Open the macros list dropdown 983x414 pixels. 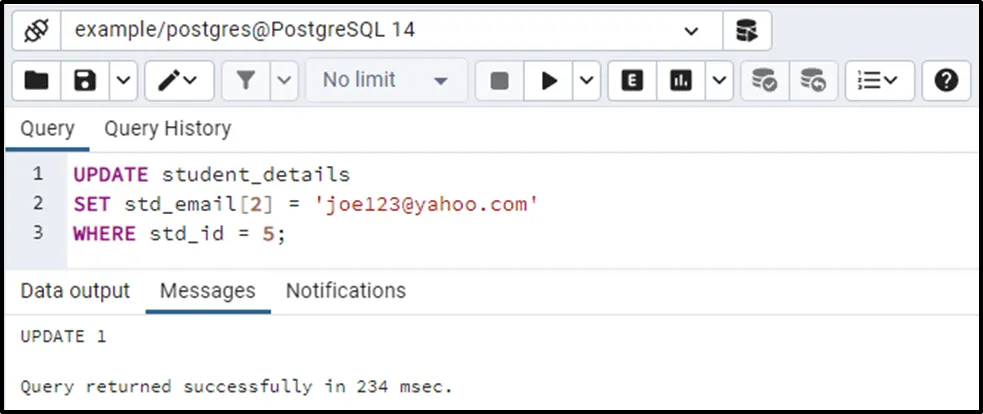pos(880,81)
